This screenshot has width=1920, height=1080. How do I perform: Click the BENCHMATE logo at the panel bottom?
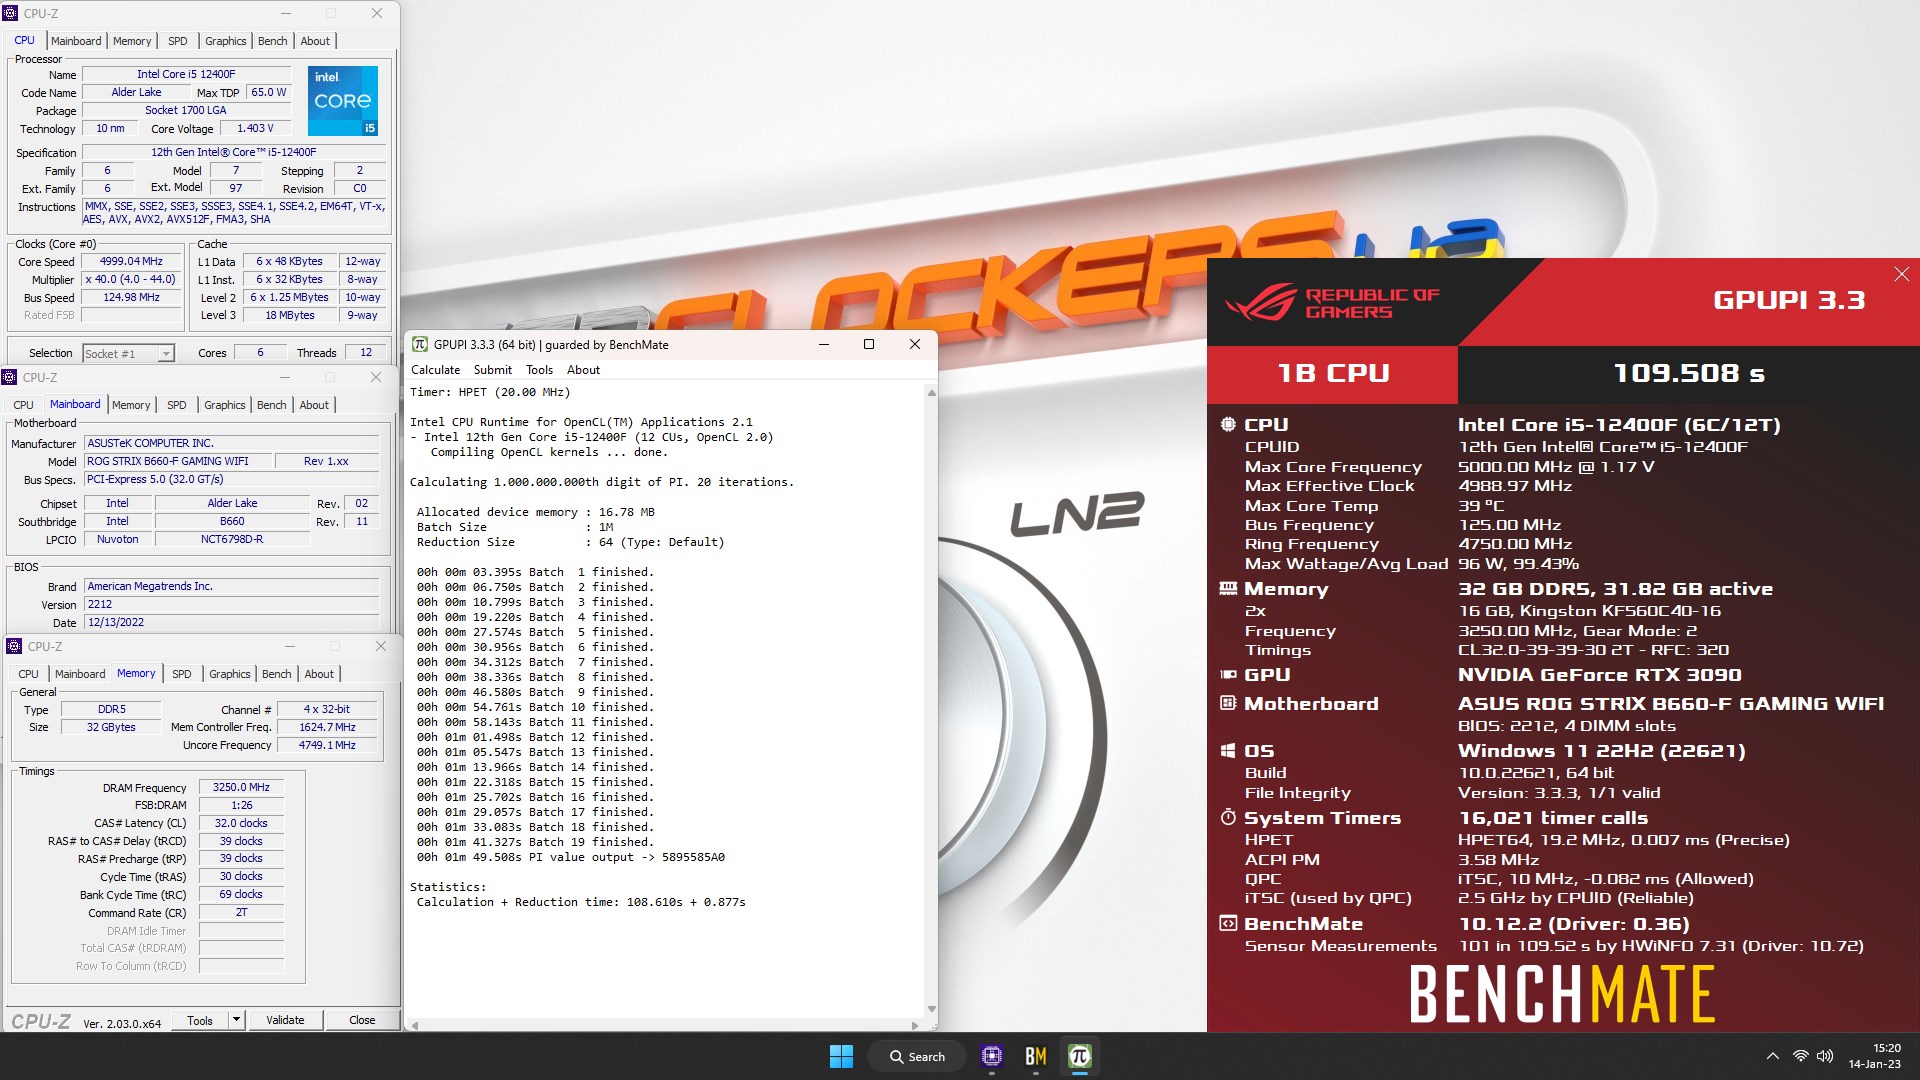click(1562, 994)
